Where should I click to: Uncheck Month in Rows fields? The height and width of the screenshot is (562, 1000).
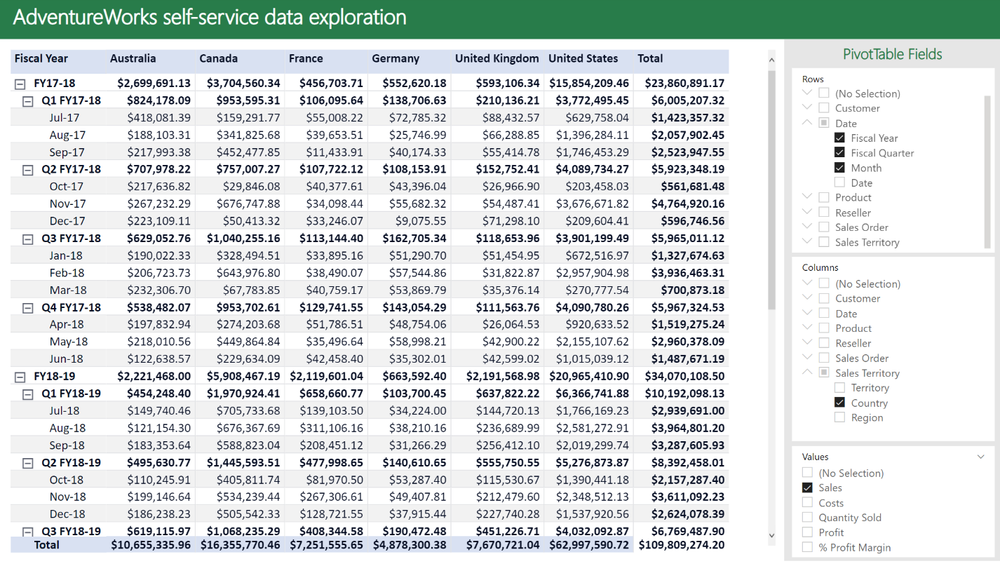(x=839, y=168)
